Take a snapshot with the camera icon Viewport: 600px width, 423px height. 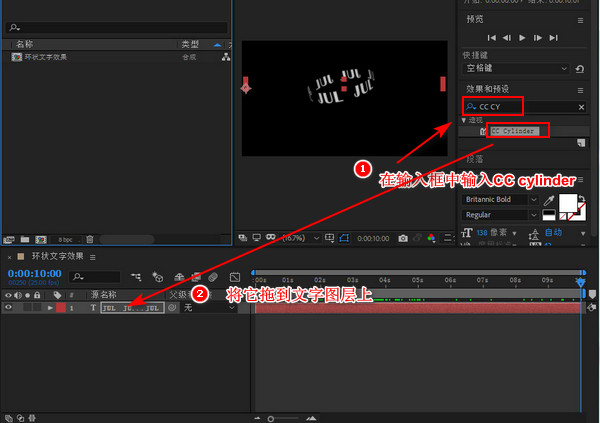[x=403, y=238]
